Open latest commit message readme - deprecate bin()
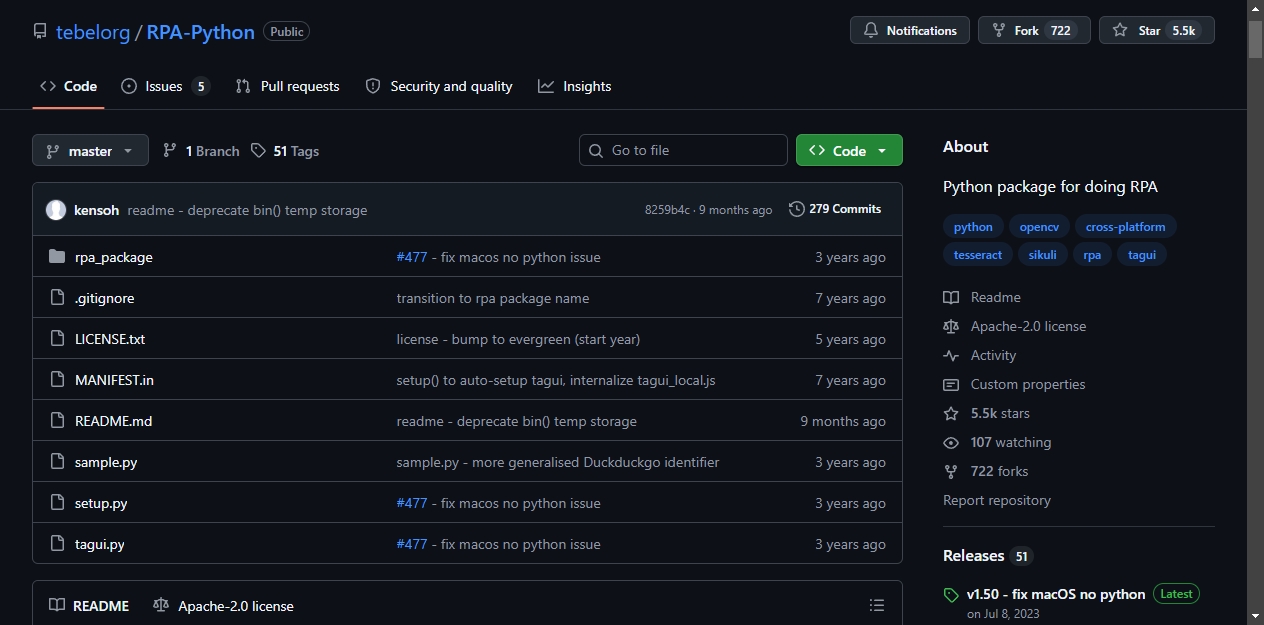 (x=247, y=210)
